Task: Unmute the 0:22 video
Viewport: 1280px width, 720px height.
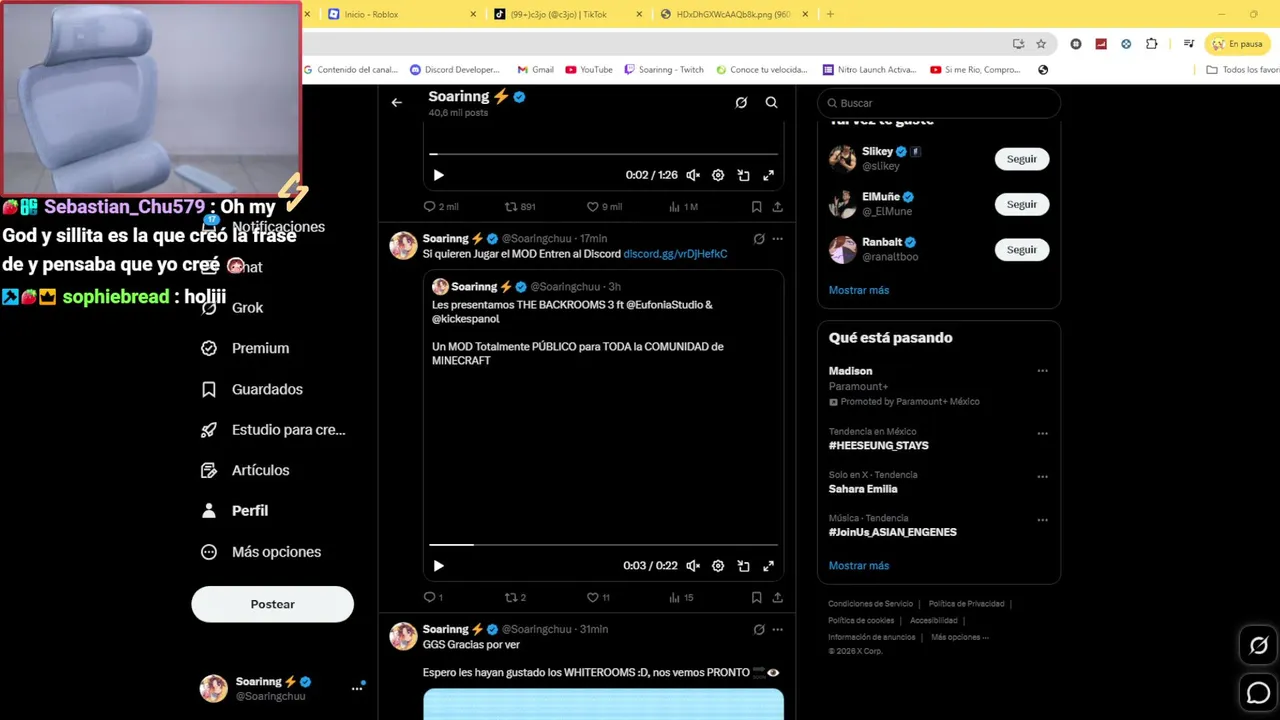Action: point(693,566)
